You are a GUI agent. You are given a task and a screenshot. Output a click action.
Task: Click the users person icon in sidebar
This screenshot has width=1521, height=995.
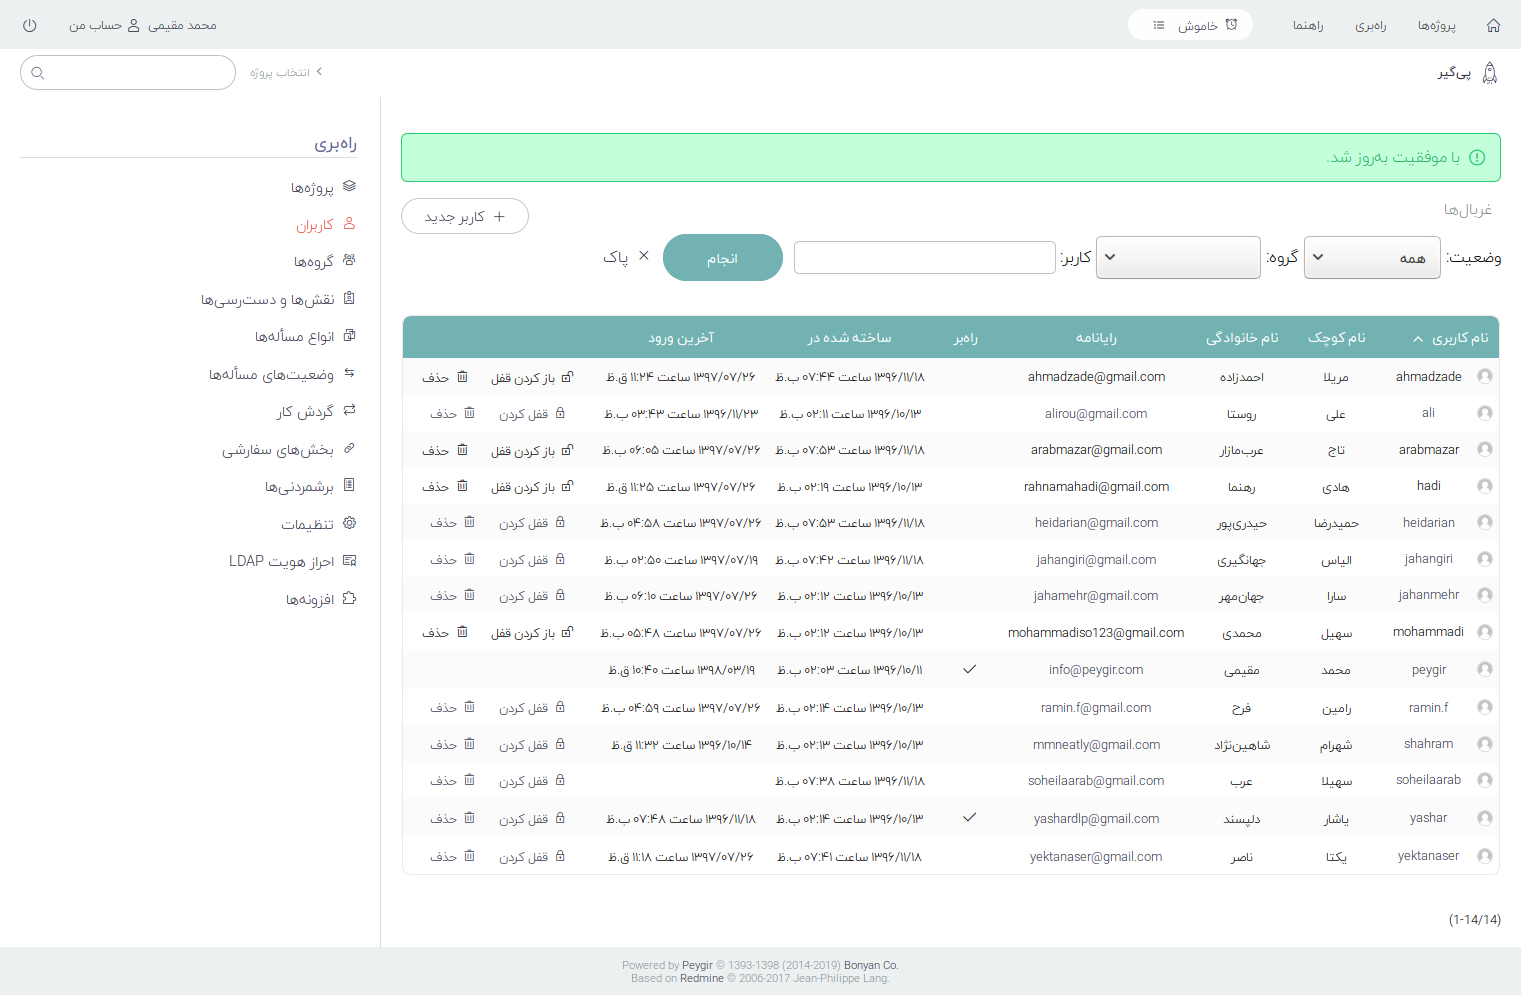[x=349, y=223]
